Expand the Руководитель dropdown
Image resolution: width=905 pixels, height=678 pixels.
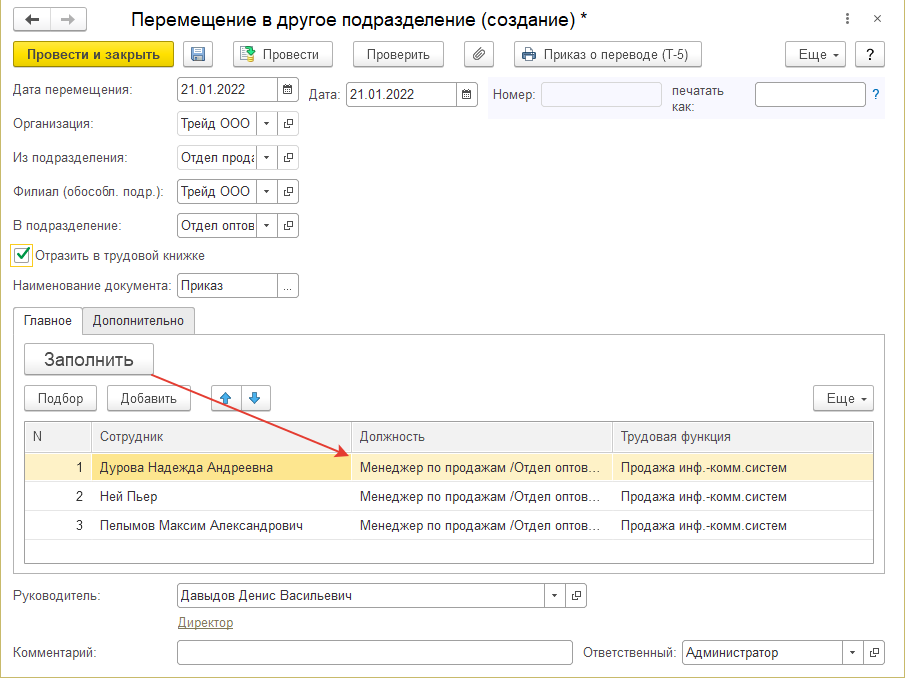tap(555, 596)
